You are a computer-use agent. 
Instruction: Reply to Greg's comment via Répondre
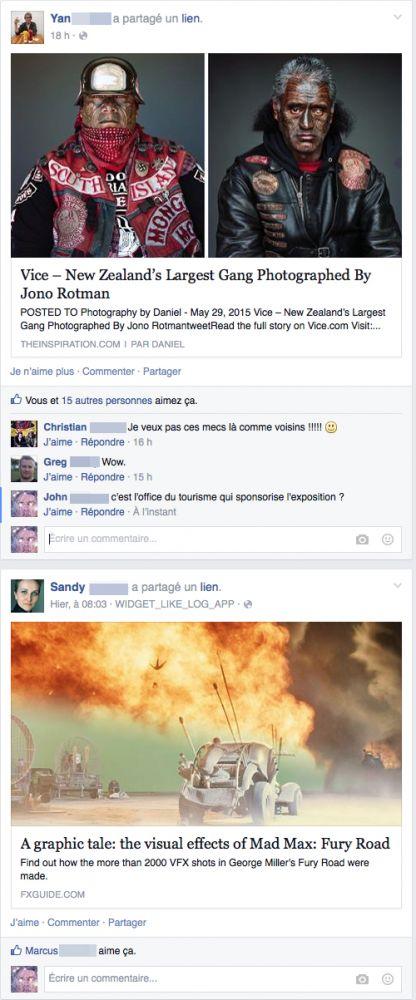pyautogui.click(x=103, y=476)
